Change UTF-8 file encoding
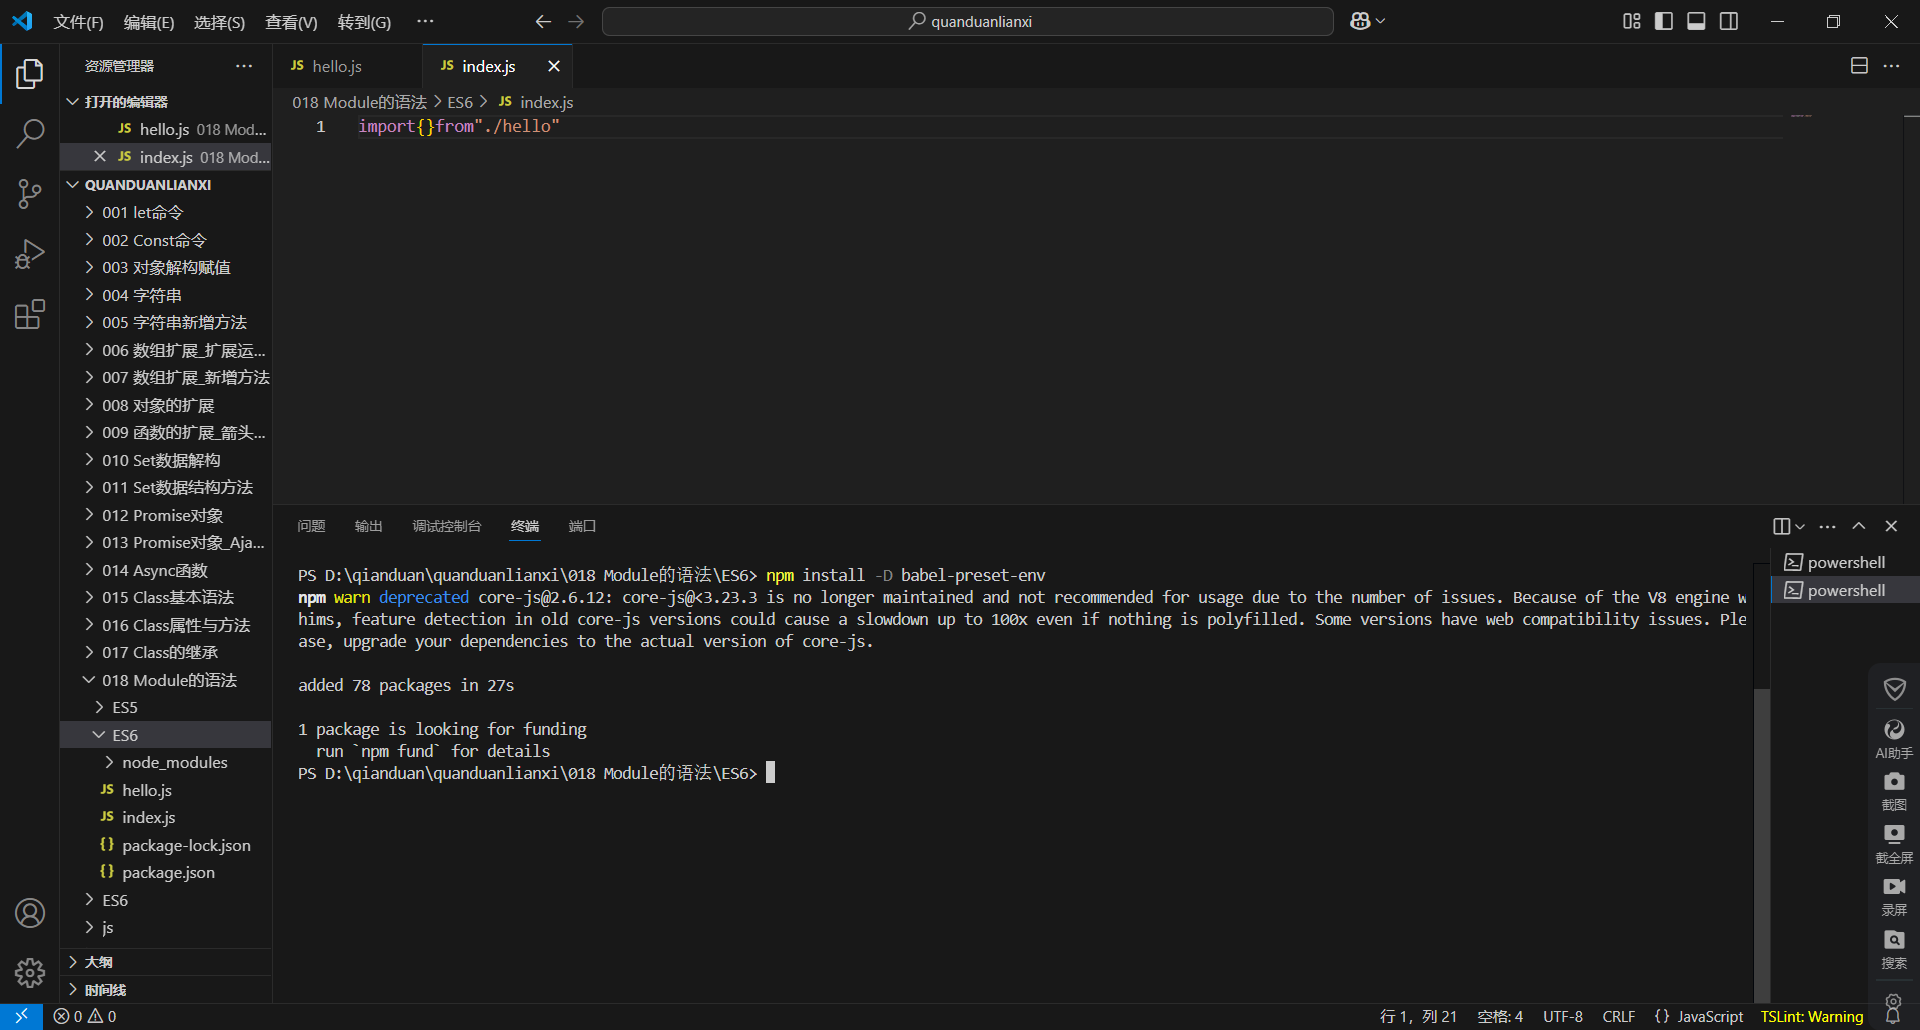This screenshot has width=1920, height=1030. pos(1562,1016)
